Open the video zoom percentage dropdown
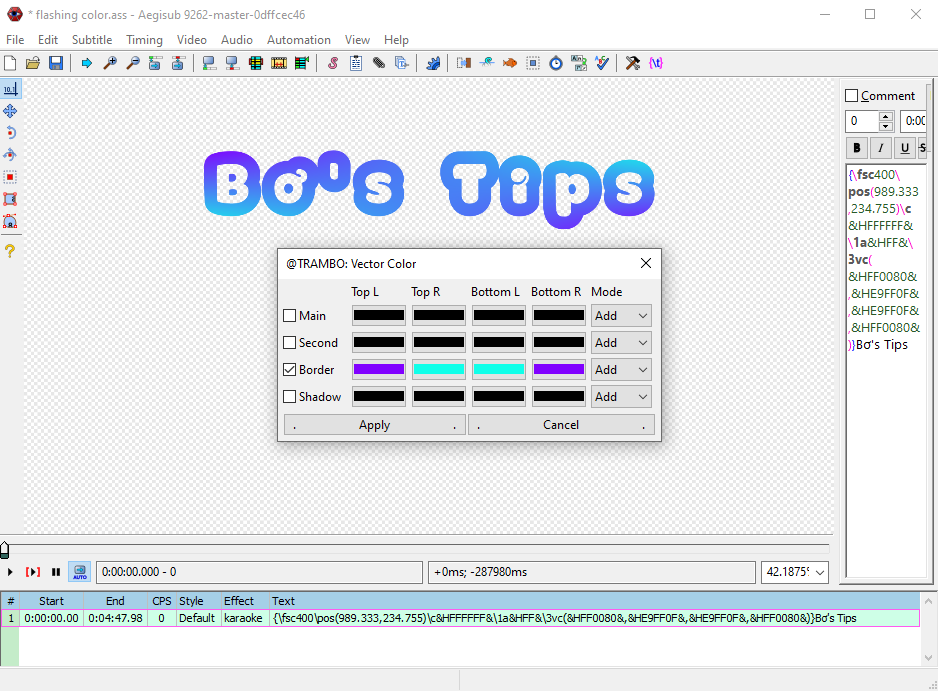Image resolution: width=938 pixels, height=691 pixels. (795, 572)
